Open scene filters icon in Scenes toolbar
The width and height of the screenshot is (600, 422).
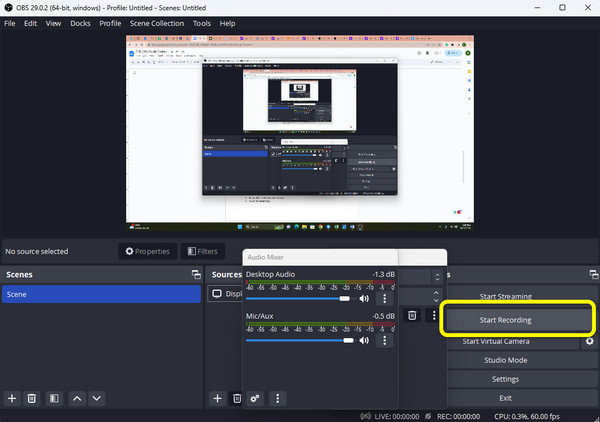[54, 399]
